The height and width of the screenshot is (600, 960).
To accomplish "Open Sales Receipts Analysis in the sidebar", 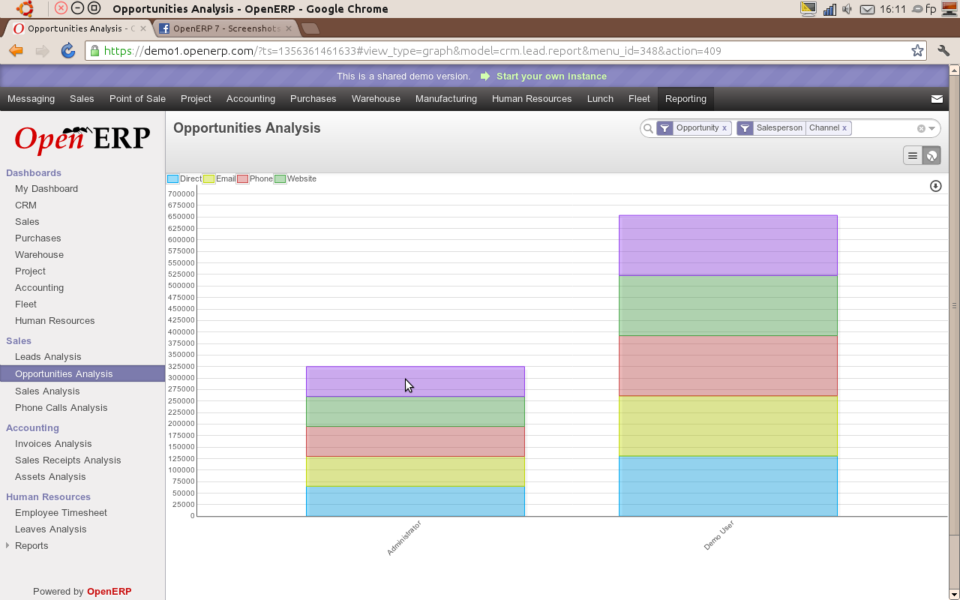I will tap(68, 460).
